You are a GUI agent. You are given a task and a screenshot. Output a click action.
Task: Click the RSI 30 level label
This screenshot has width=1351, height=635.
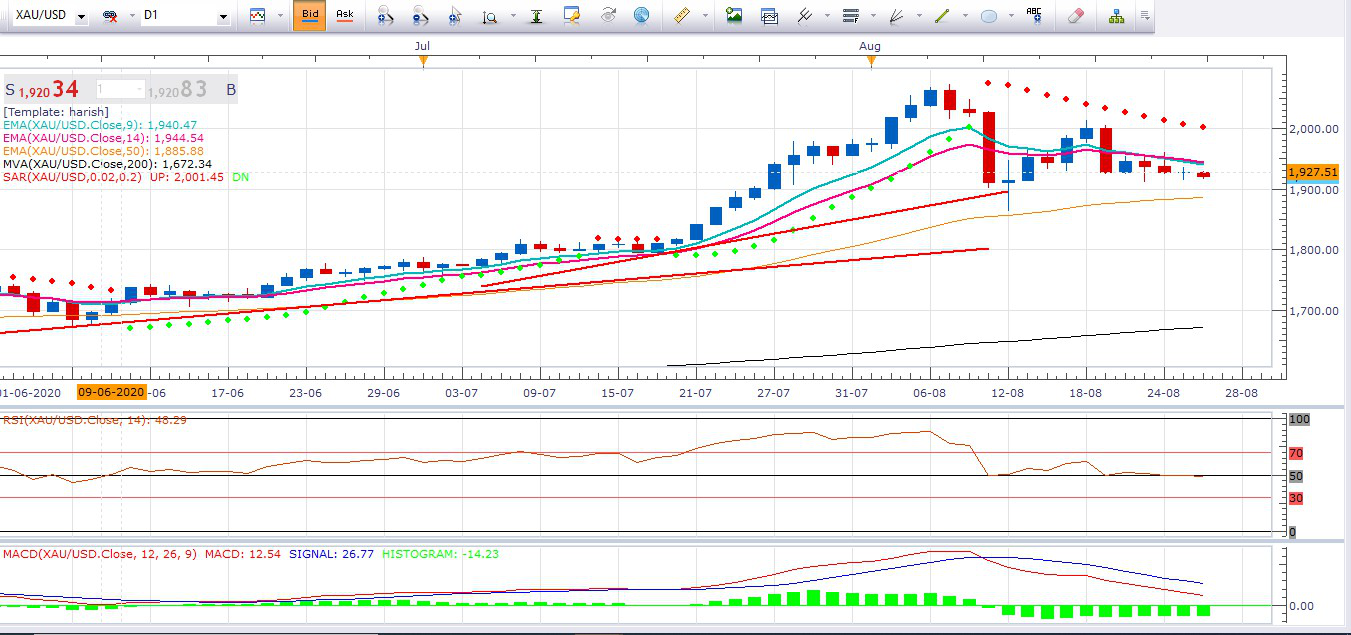click(1296, 498)
